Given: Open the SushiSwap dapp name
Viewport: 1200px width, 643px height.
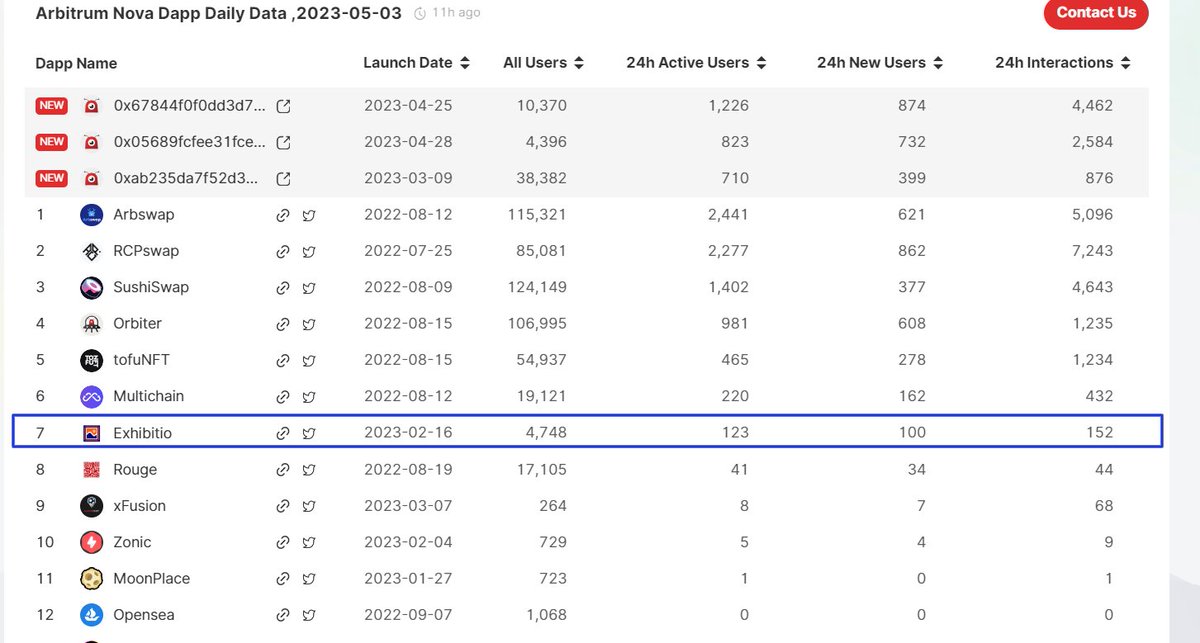Looking at the screenshot, I should click(x=151, y=287).
